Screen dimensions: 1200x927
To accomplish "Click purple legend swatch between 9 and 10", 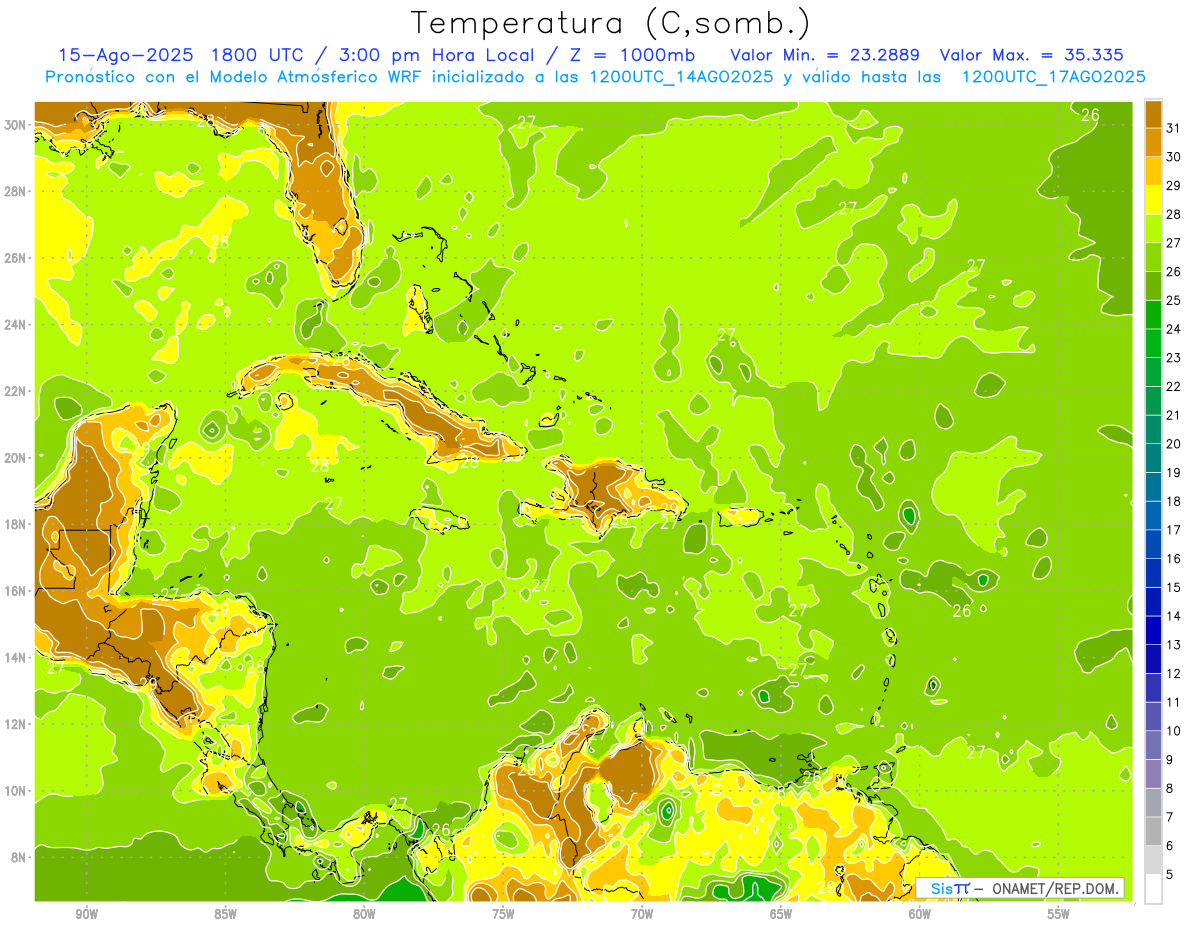I will coord(1153,745).
